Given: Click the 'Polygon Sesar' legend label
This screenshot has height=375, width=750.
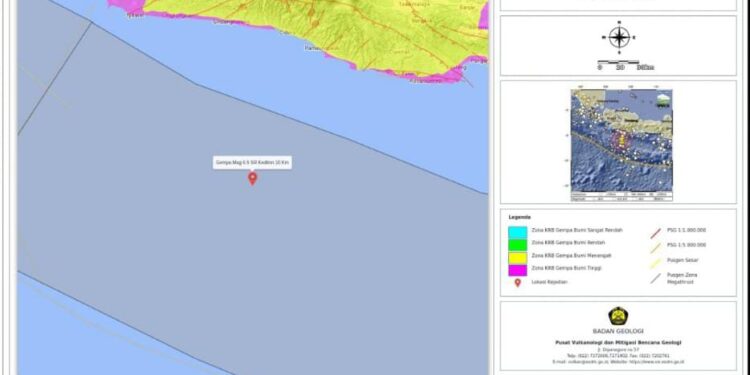Looking at the screenshot, I should click(683, 260).
